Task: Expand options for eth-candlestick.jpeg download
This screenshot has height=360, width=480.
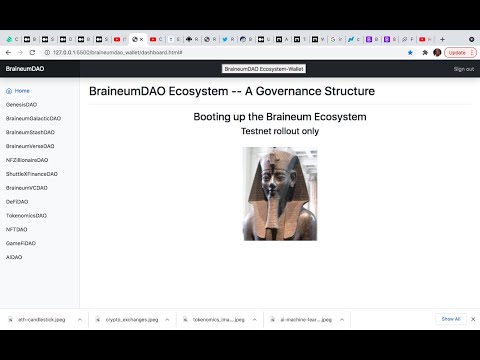Action: [x=80, y=319]
